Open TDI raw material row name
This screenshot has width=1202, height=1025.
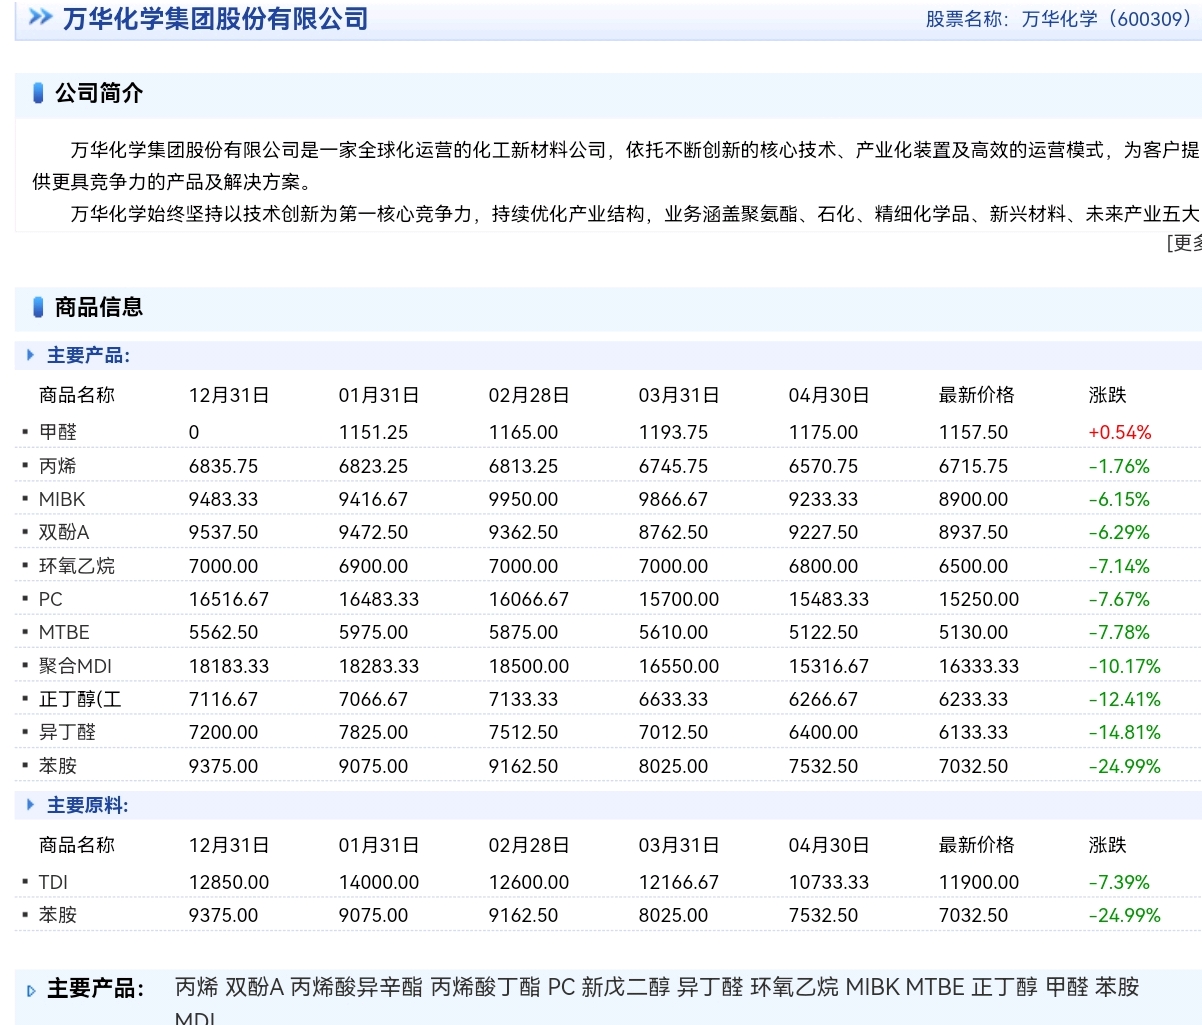click(53, 882)
